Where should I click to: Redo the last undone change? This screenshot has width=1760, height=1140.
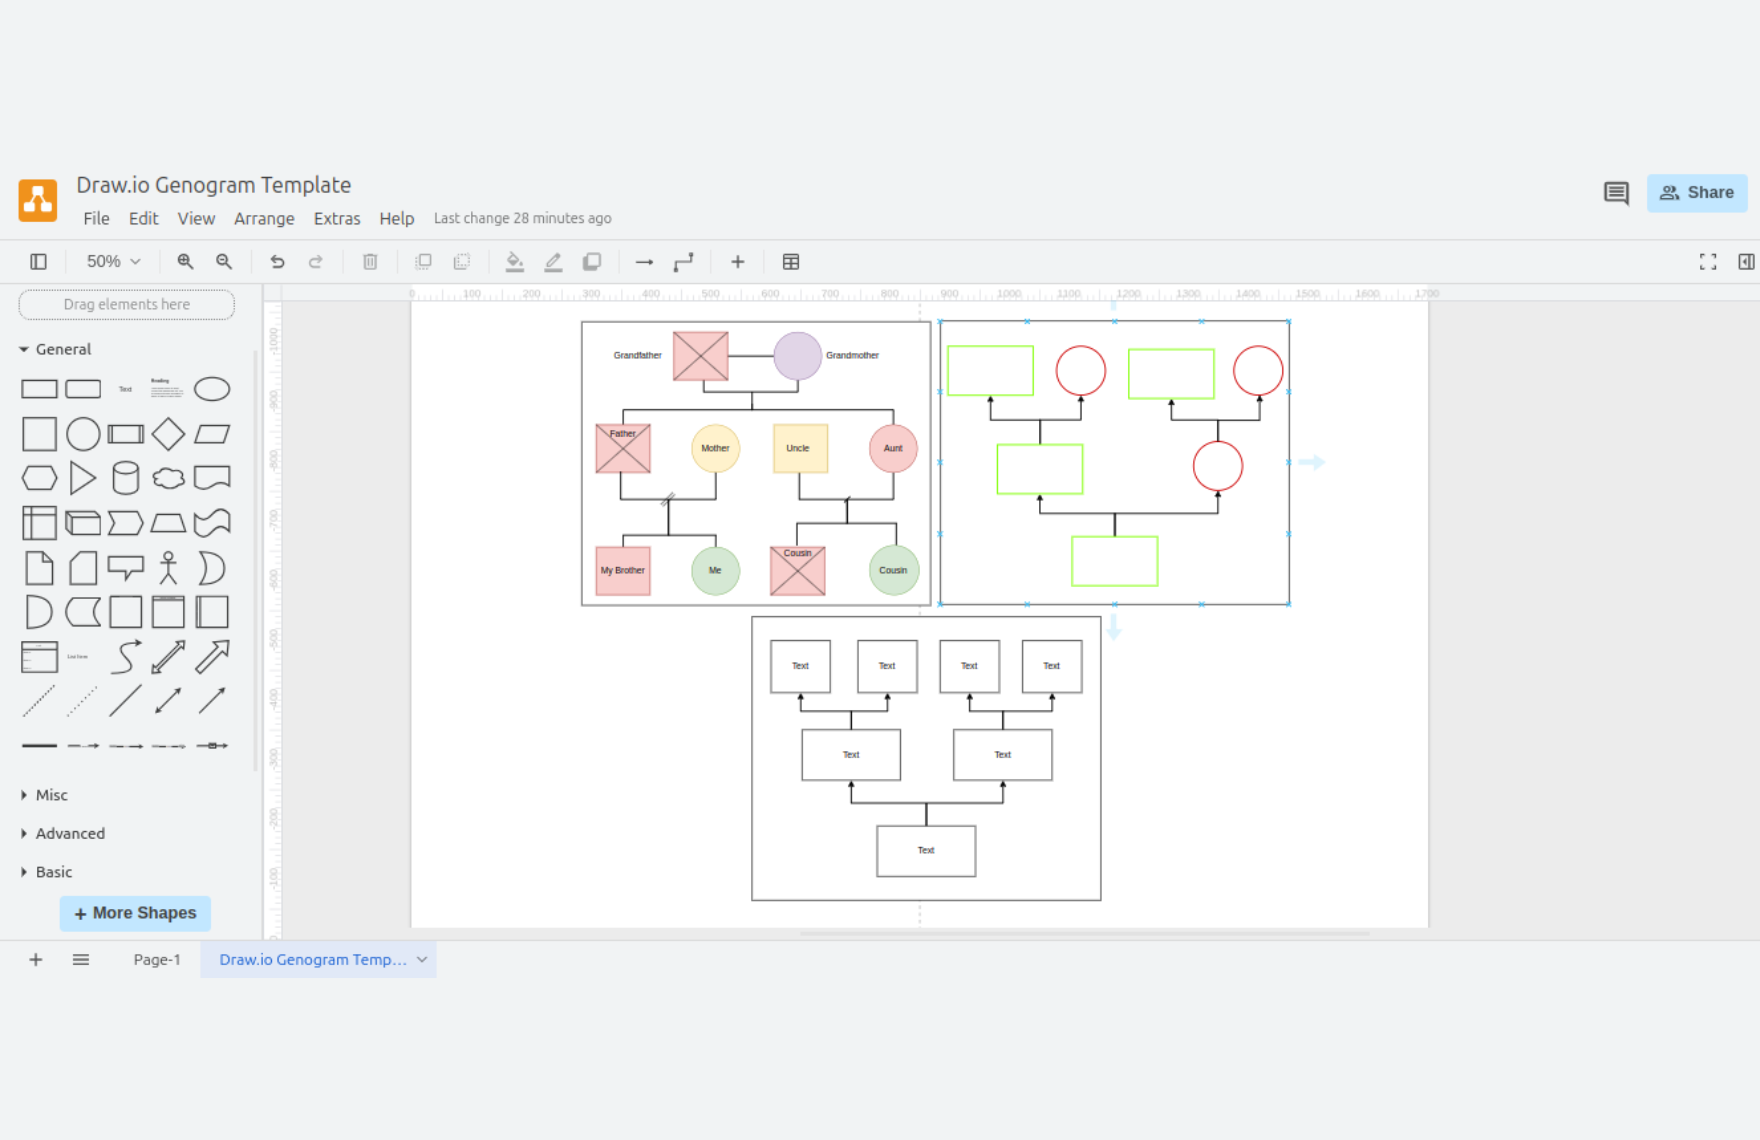click(316, 262)
